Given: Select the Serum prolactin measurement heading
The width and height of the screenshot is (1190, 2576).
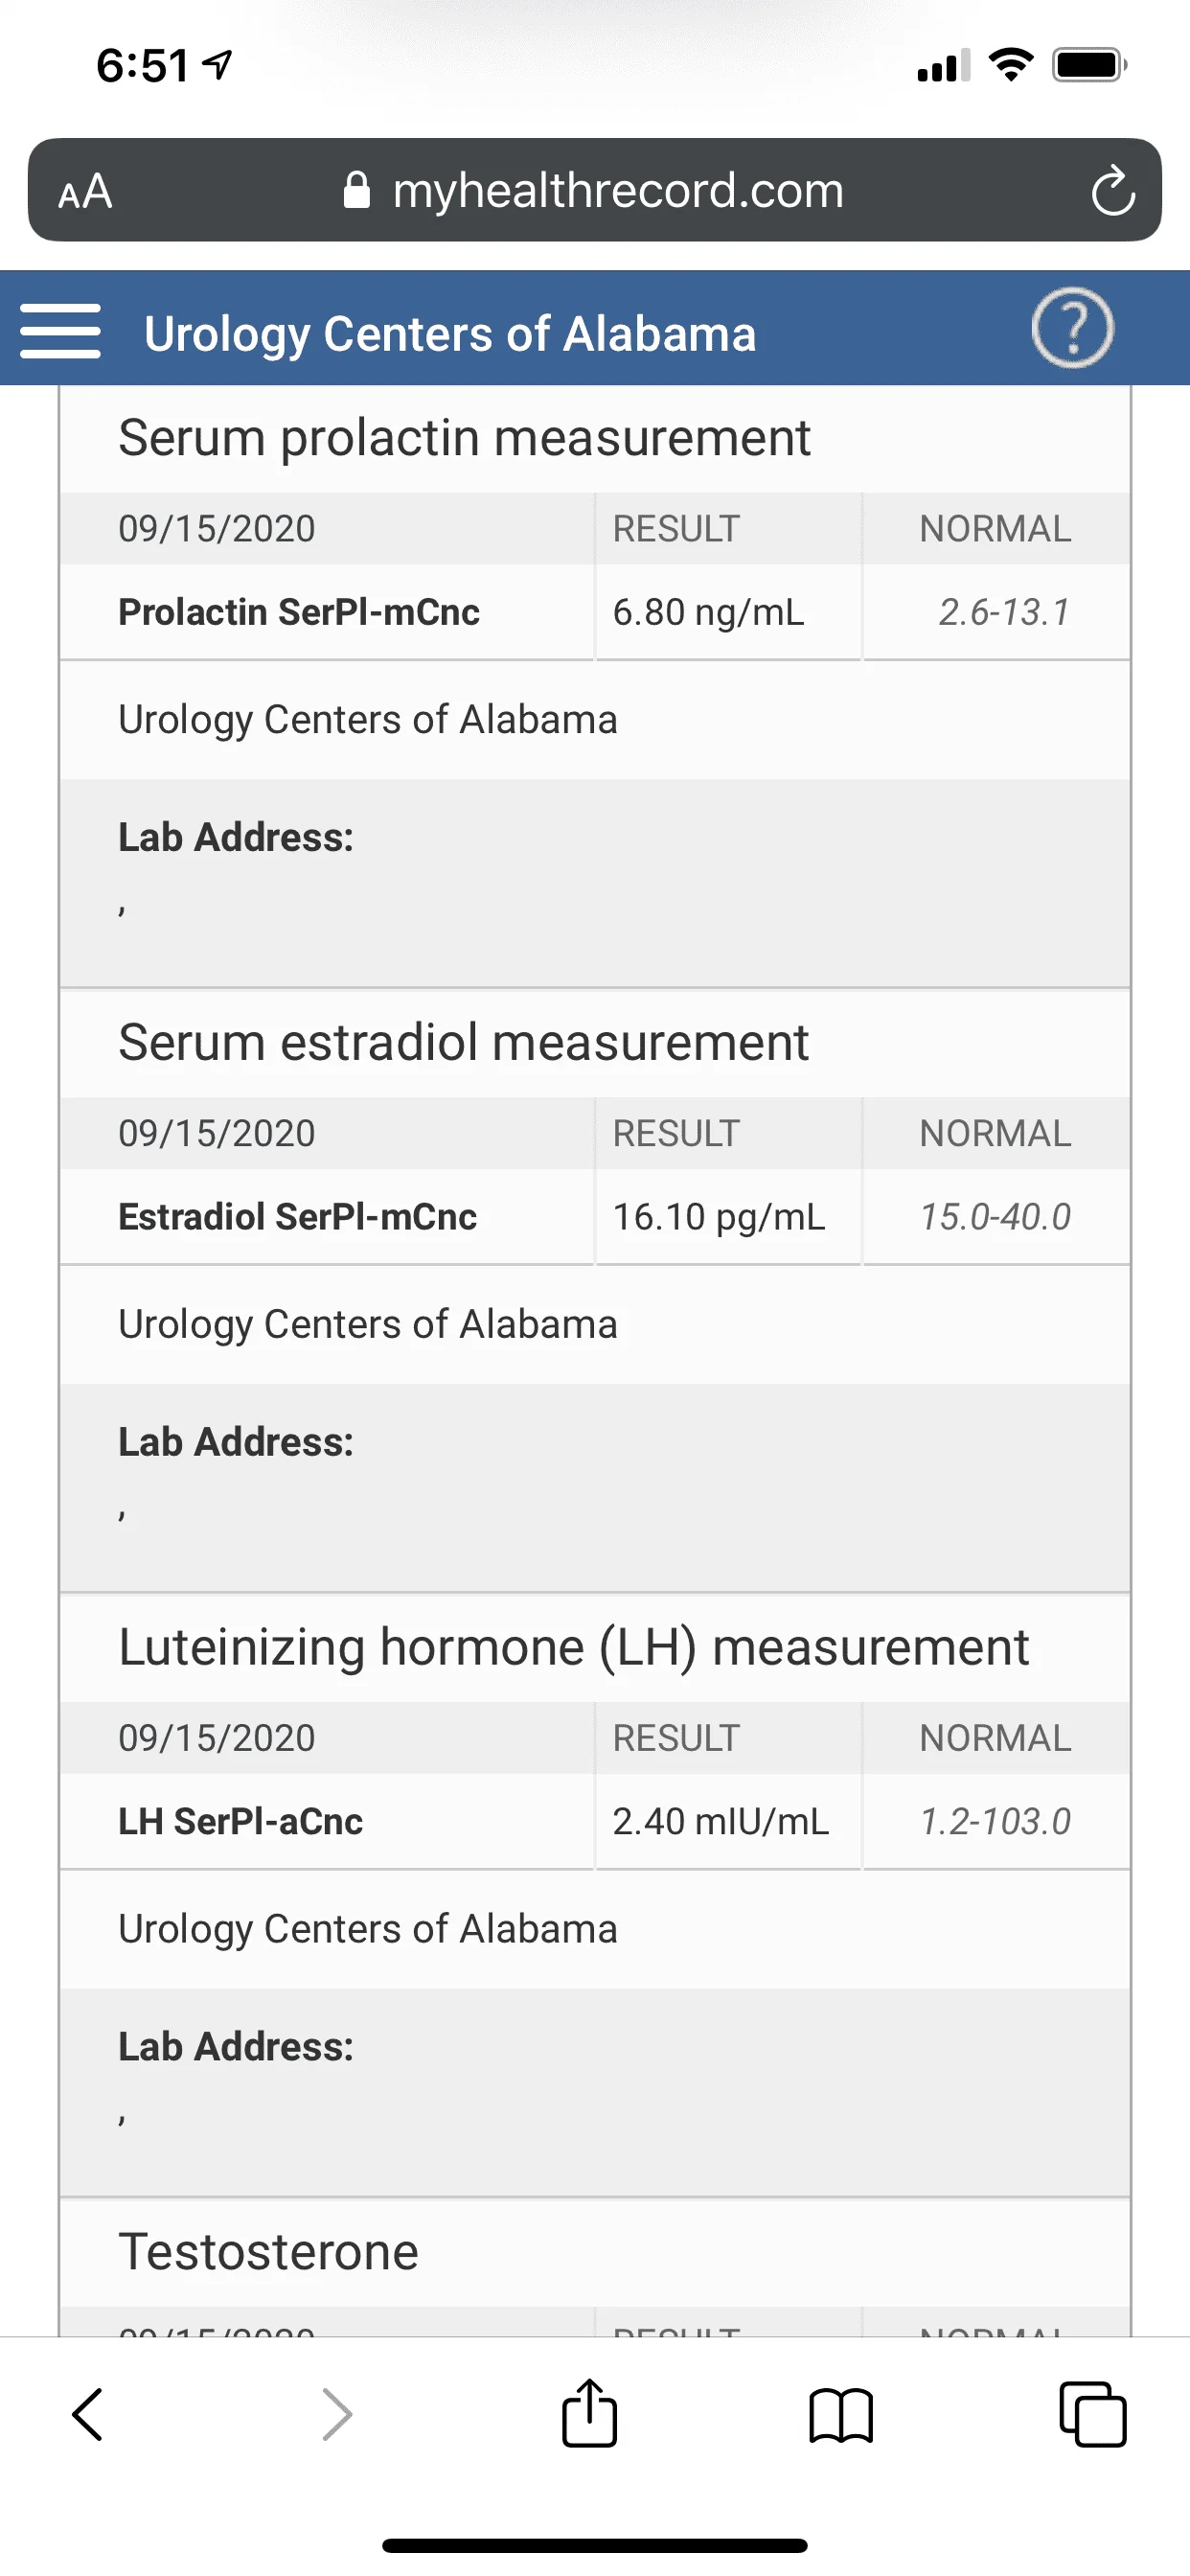Looking at the screenshot, I should point(464,438).
